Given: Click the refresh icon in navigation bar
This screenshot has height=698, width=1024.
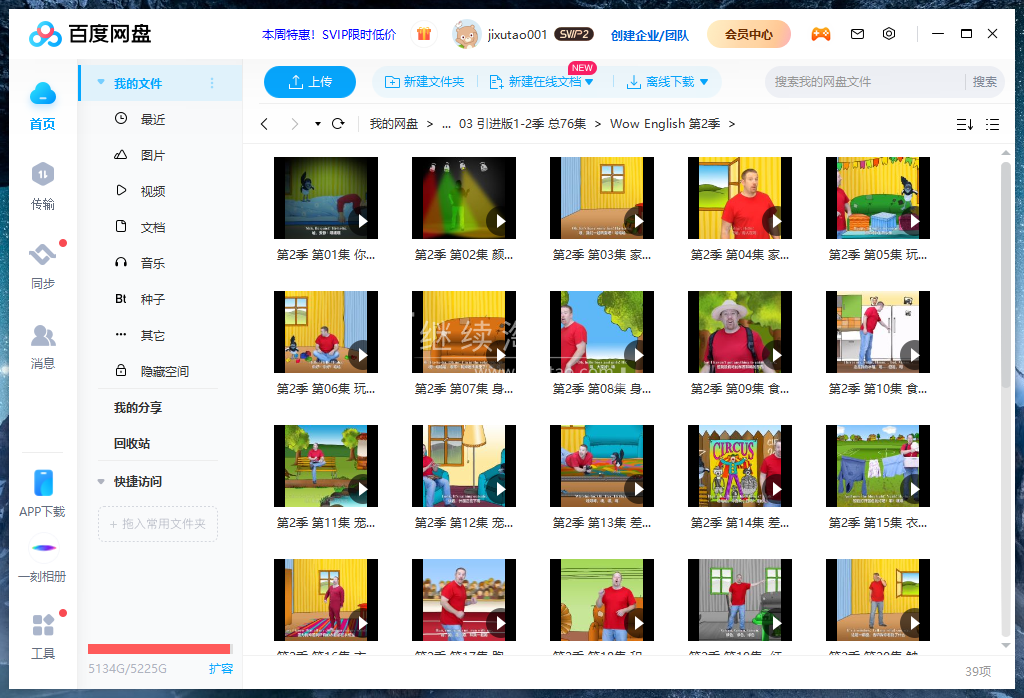Looking at the screenshot, I should point(338,123).
